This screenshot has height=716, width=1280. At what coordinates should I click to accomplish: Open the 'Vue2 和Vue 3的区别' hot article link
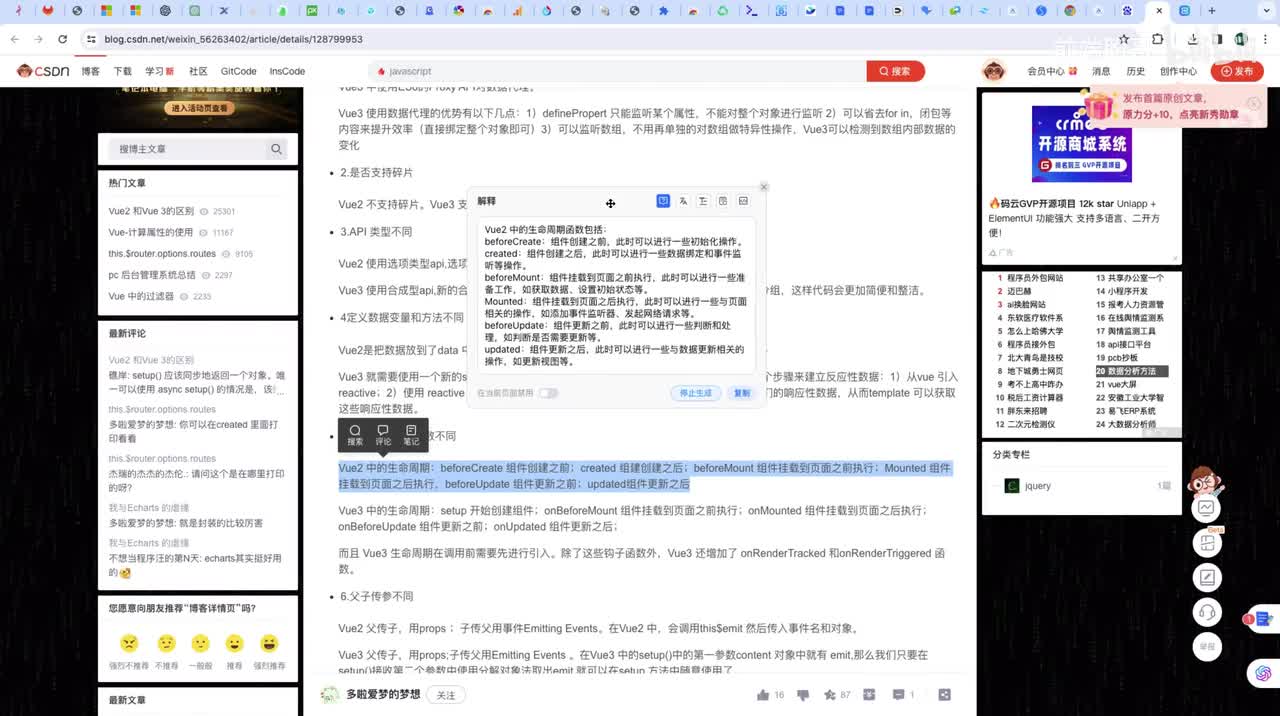151,212
